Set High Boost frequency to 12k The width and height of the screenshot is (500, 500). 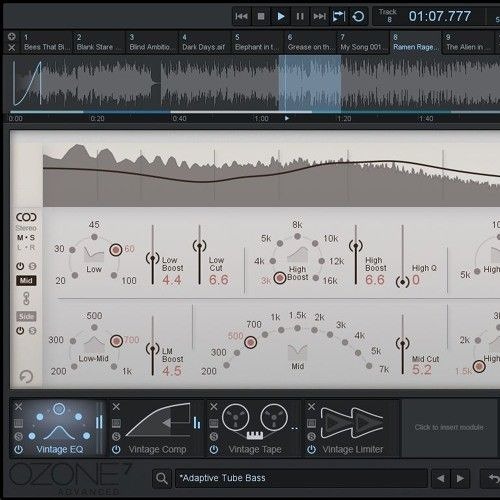pyautogui.click(x=322, y=261)
